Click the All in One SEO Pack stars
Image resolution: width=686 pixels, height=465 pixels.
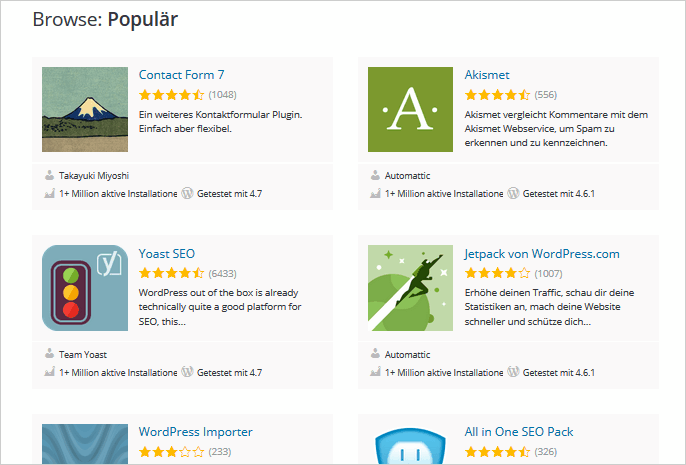coord(497,451)
